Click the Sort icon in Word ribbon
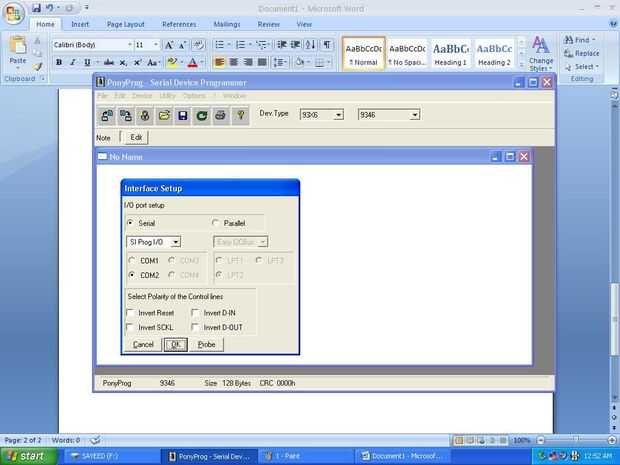The height and width of the screenshot is (465, 620). click(310, 45)
